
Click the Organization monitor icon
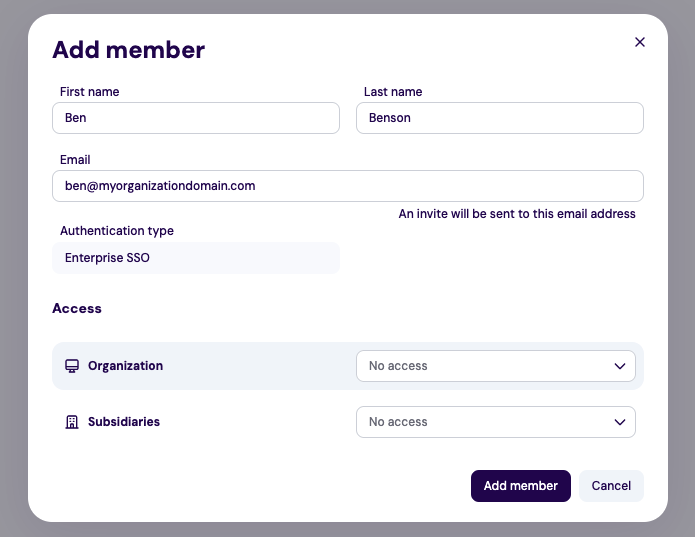[x=72, y=366]
